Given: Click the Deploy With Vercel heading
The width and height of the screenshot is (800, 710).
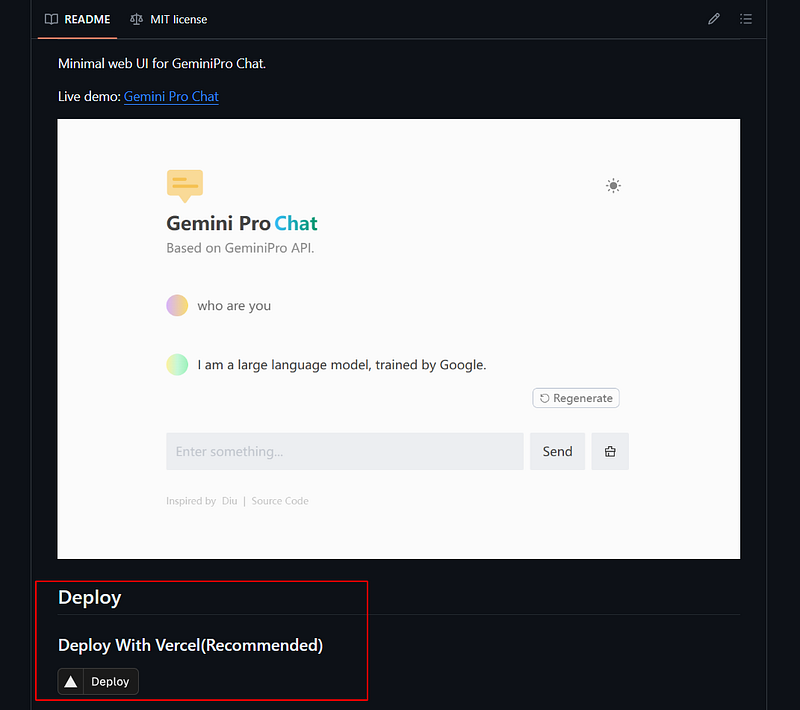Looking at the screenshot, I should pos(190,645).
